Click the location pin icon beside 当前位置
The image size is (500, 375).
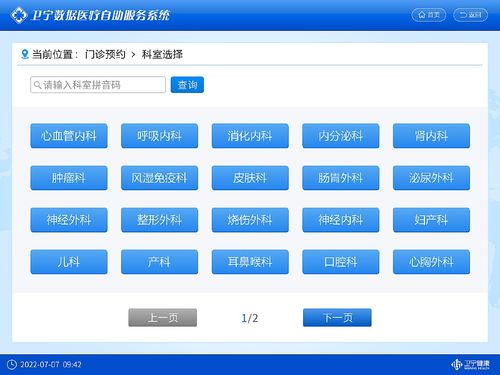tap(24, 54)
